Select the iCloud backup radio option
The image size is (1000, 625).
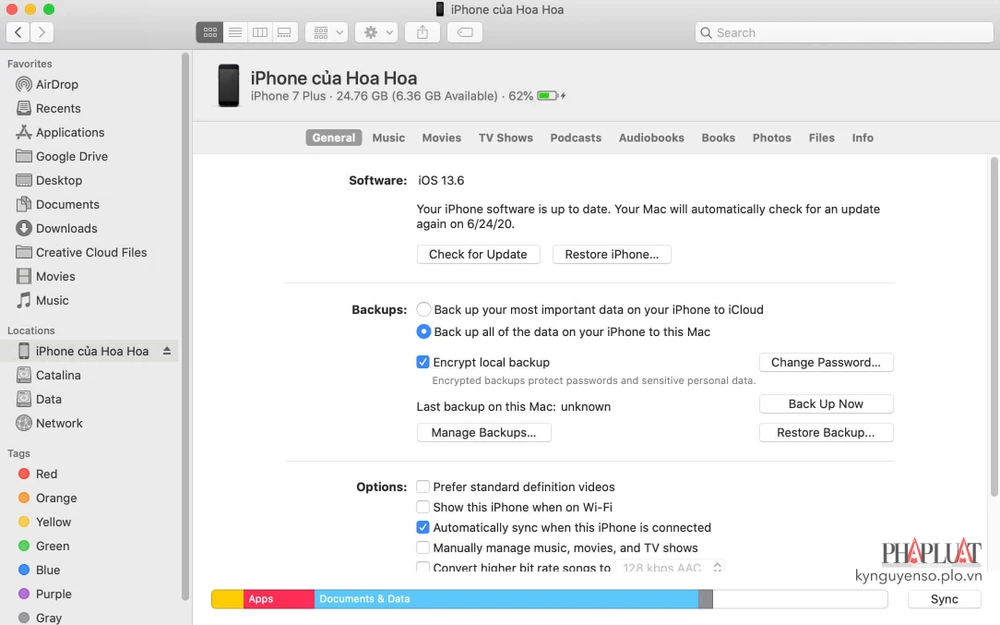pyautogui.click(x=424, y=310)
